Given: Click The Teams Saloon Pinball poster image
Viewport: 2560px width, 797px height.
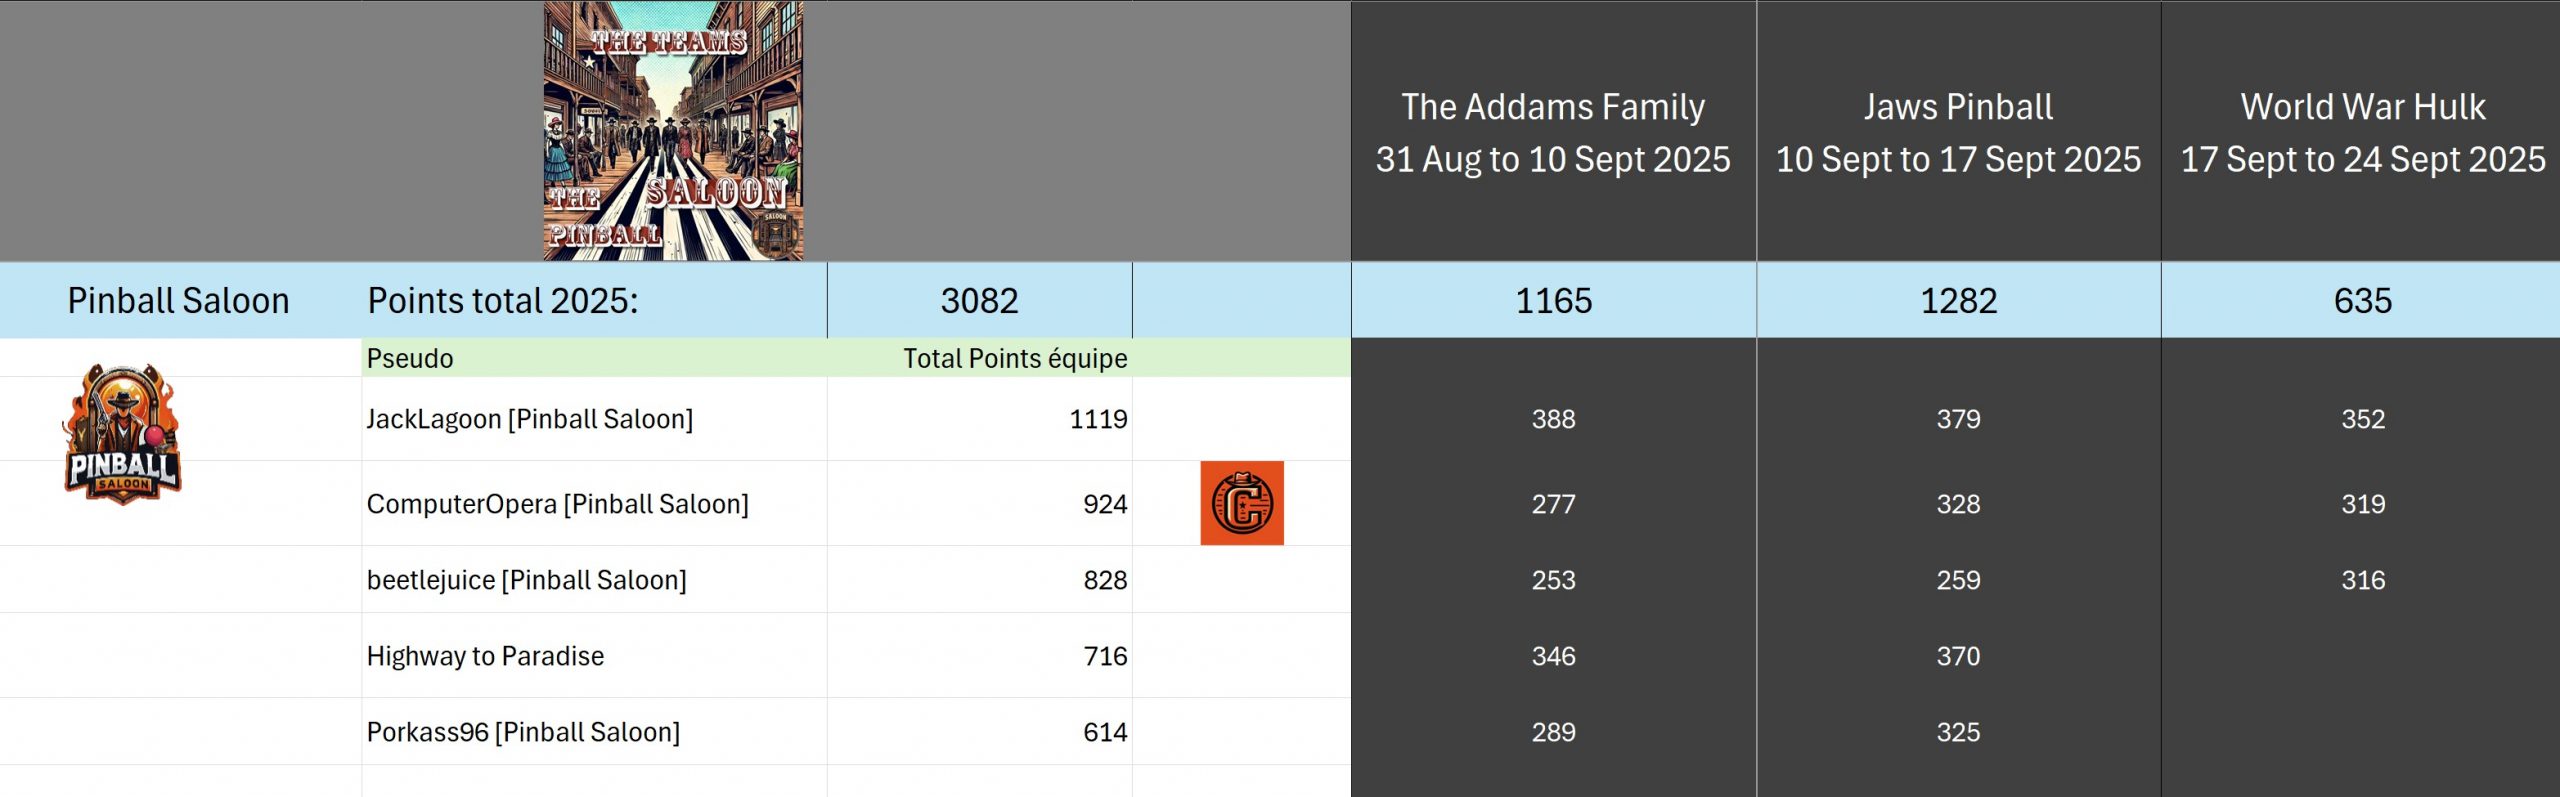Looking at the screenshot, I should 673,131.
